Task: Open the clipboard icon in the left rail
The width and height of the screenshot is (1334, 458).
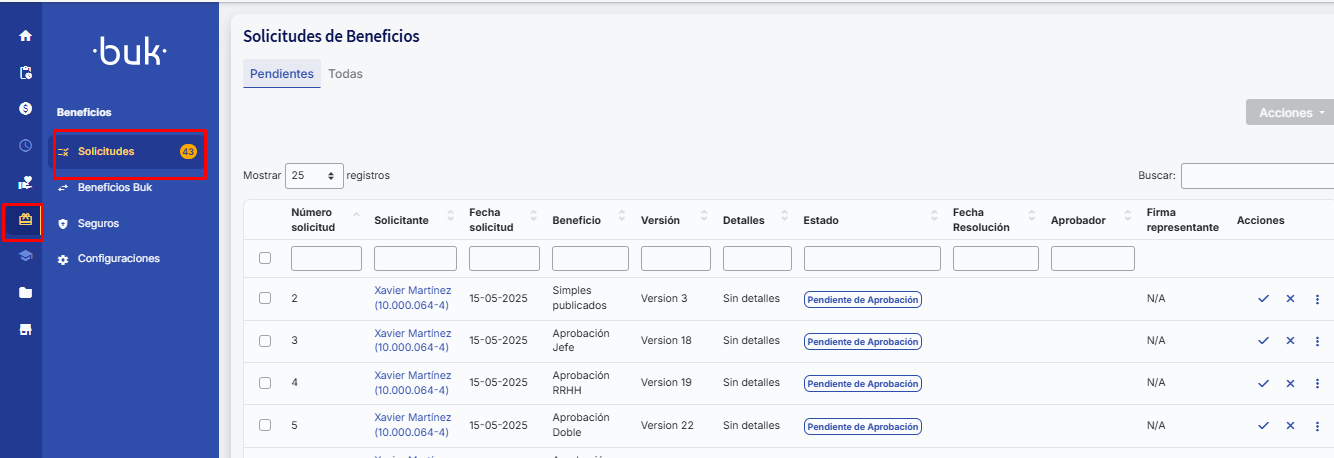Action: (x=26, y=73)
